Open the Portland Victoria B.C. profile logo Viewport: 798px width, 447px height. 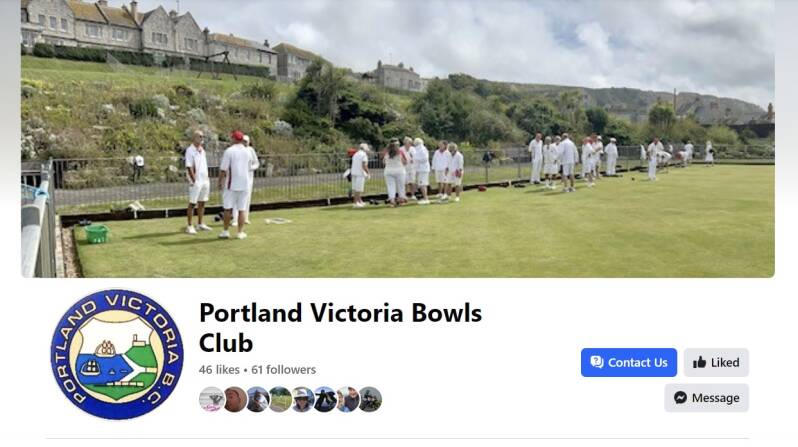pyautogui.click(x=117, y=354)
